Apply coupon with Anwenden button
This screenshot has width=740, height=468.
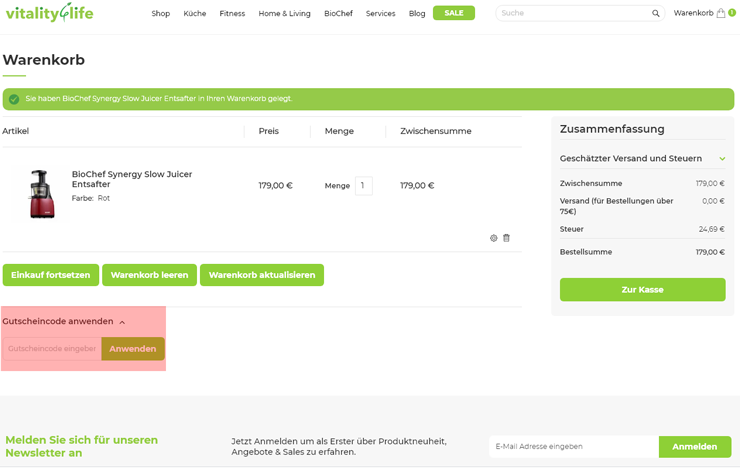coord(133,349)
